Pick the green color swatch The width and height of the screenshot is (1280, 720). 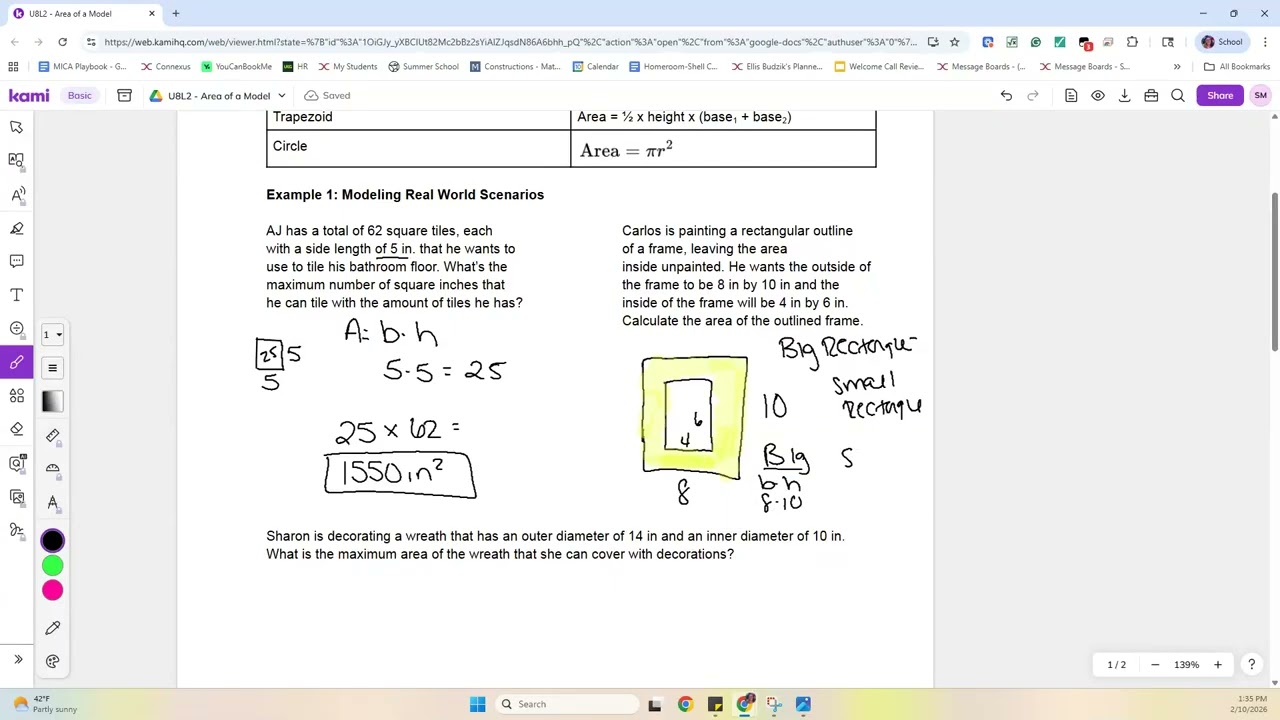(x=52, y=566)
